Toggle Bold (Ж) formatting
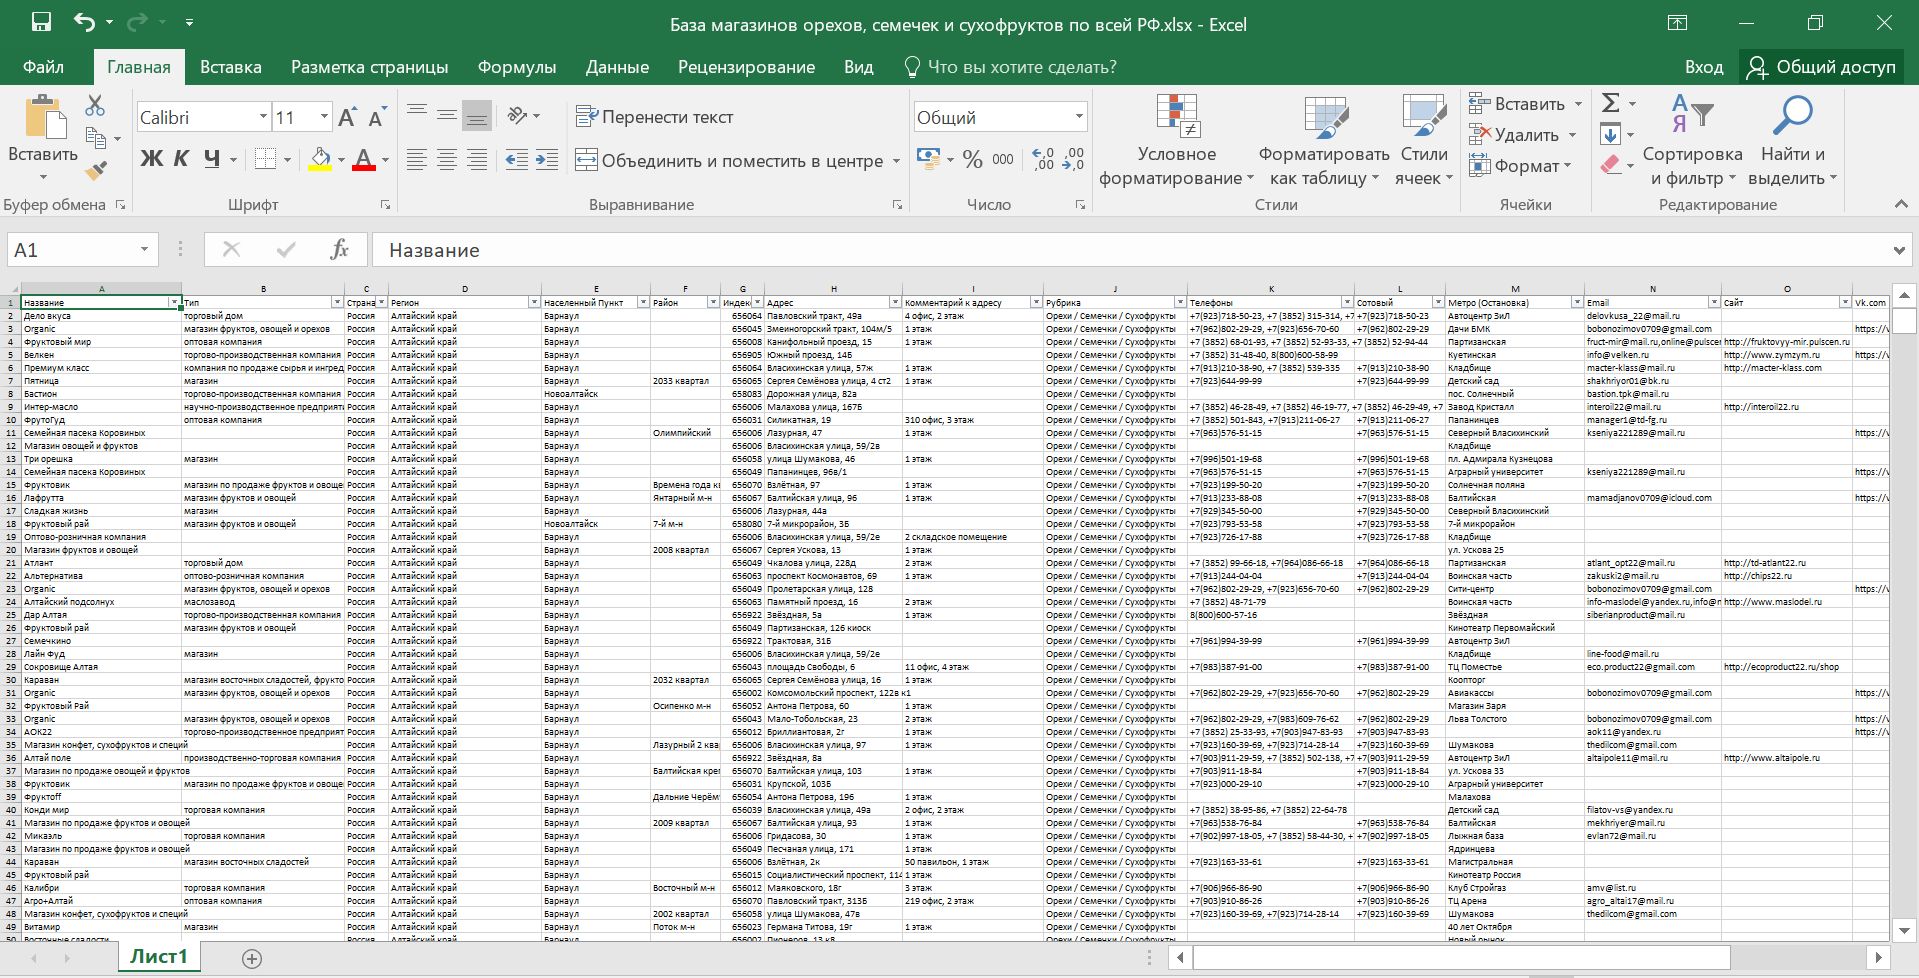The image size is (1919, 978). (x=151, y=159)
